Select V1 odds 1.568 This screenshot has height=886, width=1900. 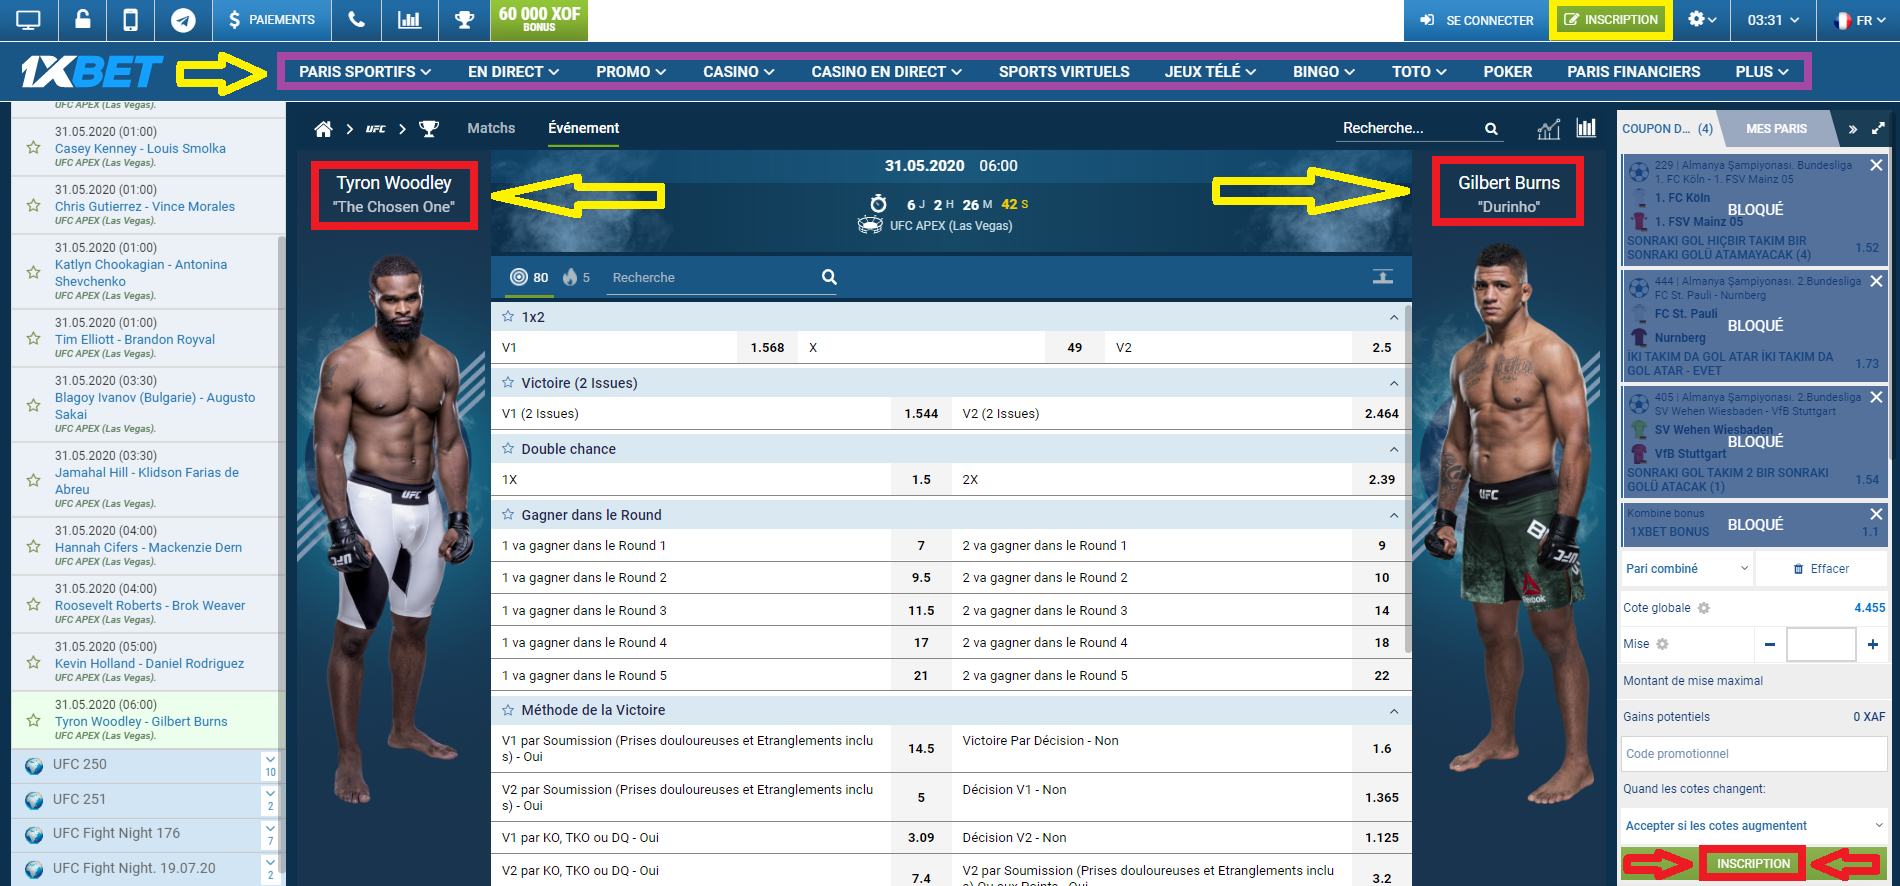coord(768,347)
